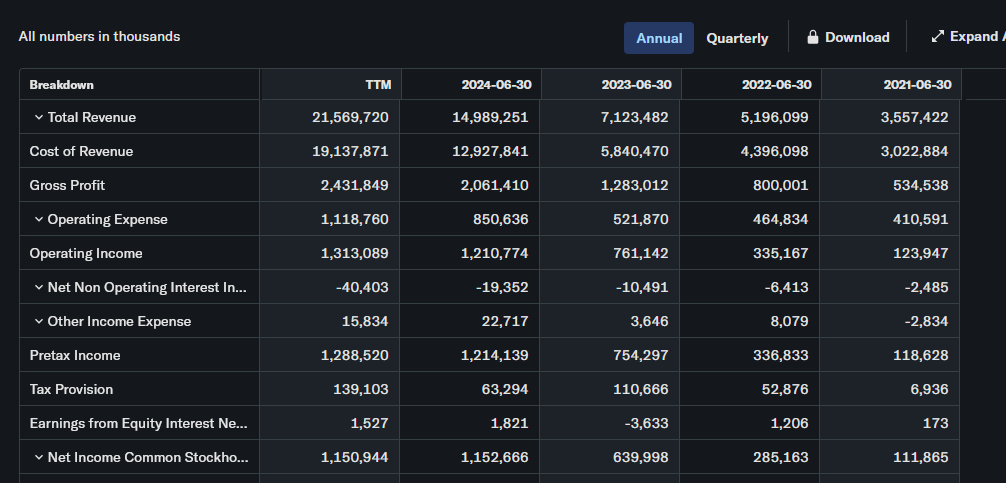Click Pretax Income value 754,297
1006x483 pixels.
click(x=640, y=355)
